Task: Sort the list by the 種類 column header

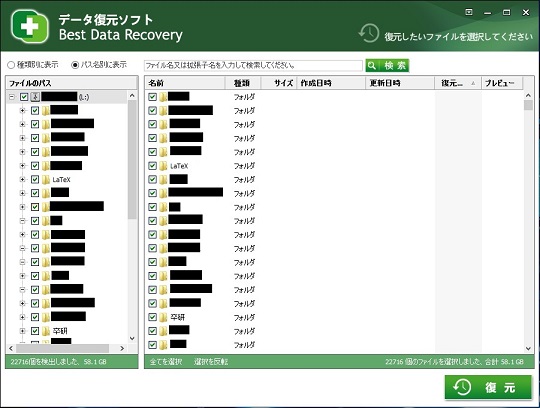Action: tap(242, 83)
